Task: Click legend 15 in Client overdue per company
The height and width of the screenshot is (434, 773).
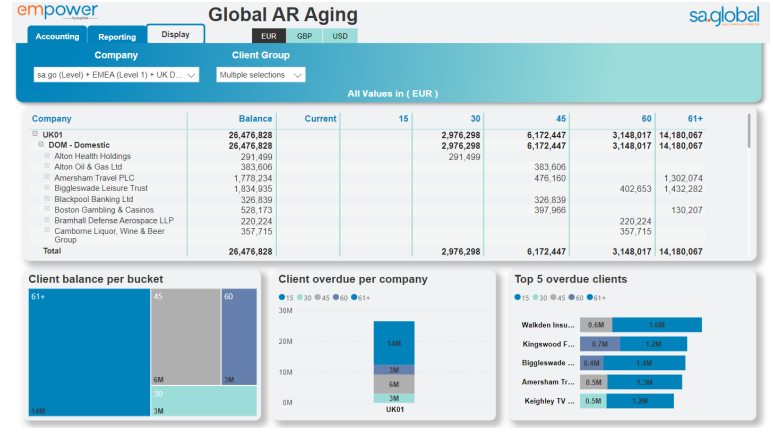Action: [x=286, y=297]
